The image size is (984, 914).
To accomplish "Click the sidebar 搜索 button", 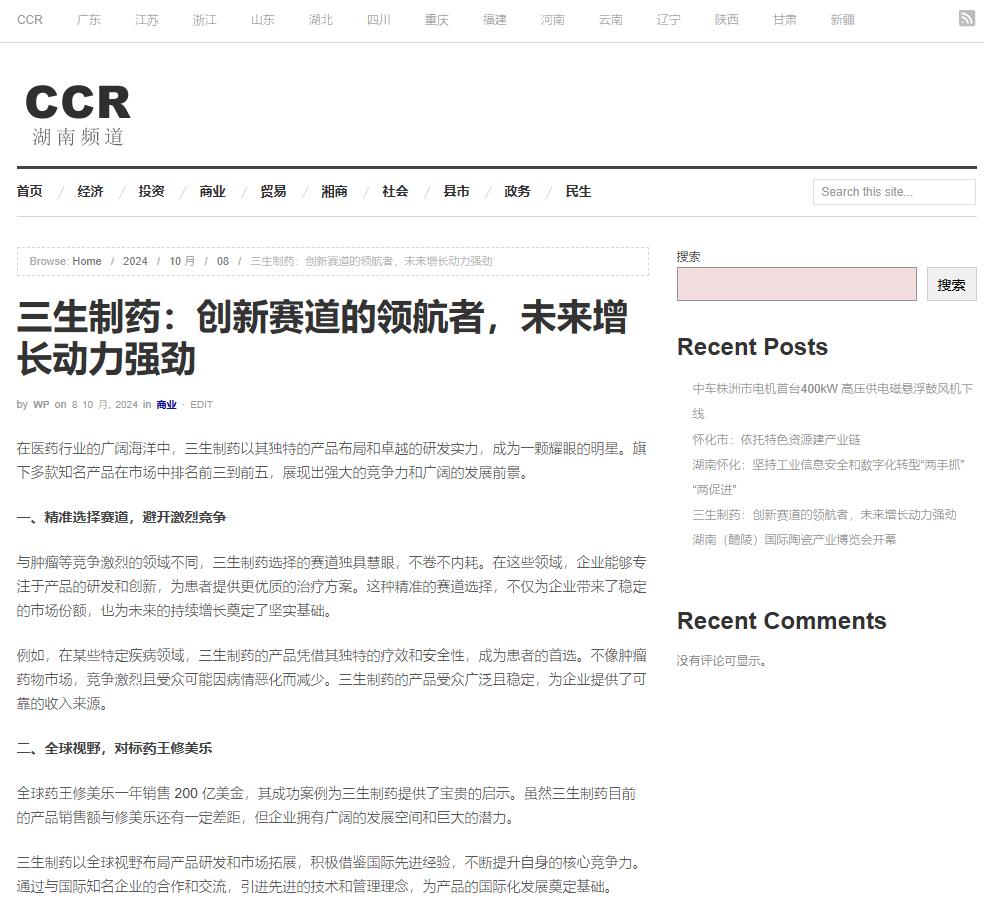I will tap(951, 285).
